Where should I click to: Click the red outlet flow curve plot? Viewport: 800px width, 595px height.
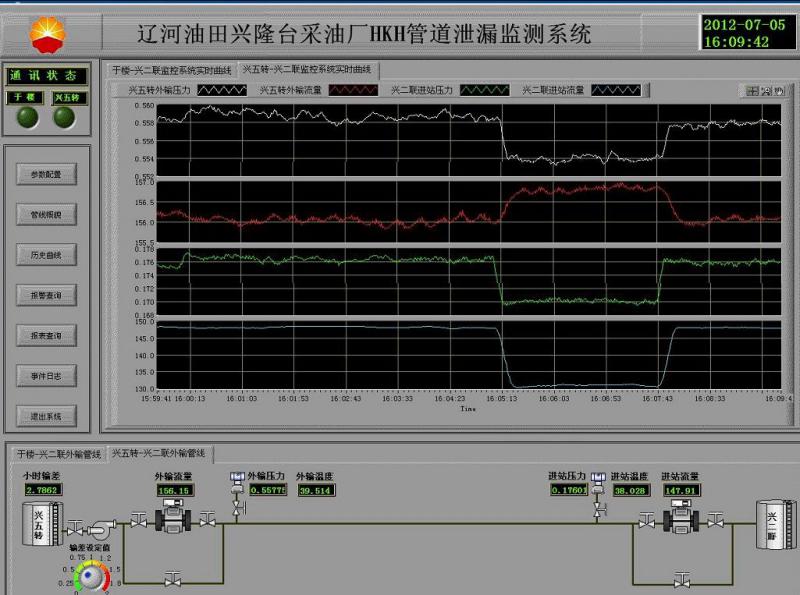pyautogui.click(x=468, y=211)
